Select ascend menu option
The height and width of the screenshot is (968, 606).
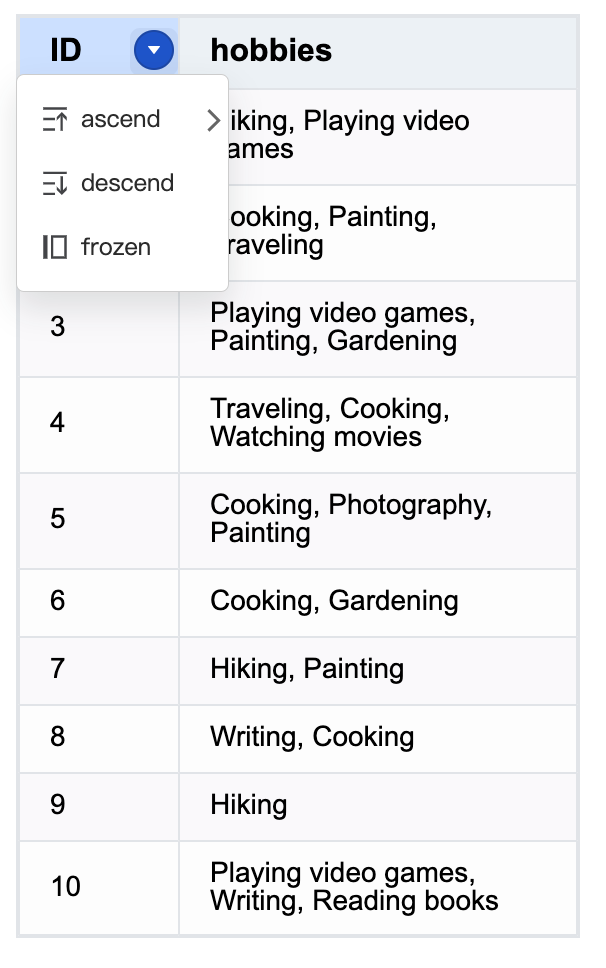point(123,119)
